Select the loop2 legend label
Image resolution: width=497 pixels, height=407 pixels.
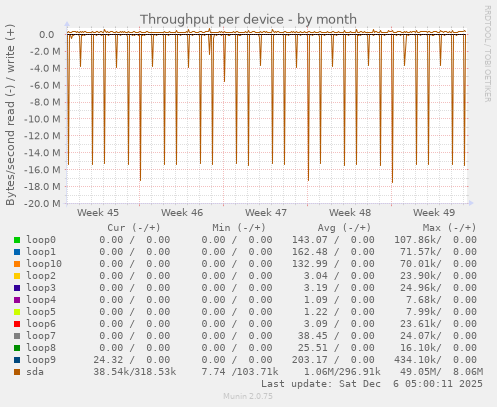tap(41, 276)
